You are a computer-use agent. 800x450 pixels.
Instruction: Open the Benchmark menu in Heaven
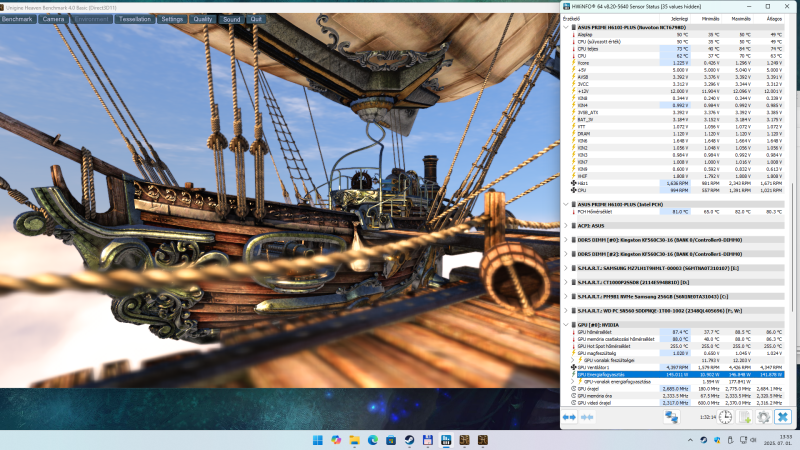pos(18,19)
